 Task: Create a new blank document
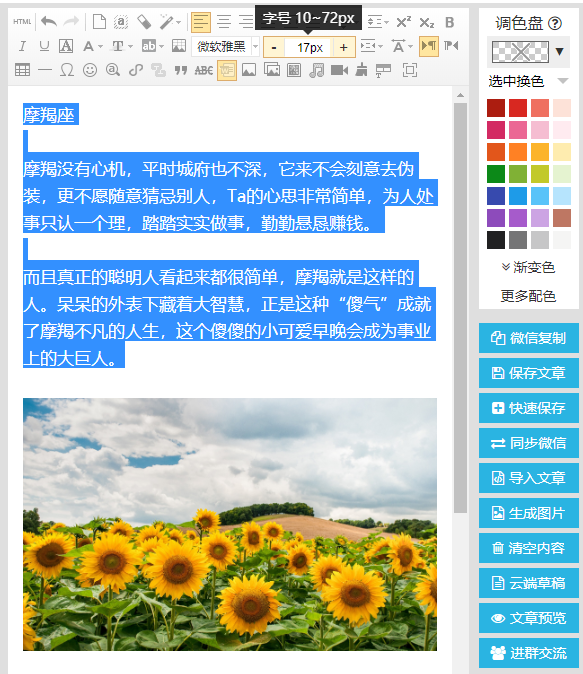tap(99, 21)
